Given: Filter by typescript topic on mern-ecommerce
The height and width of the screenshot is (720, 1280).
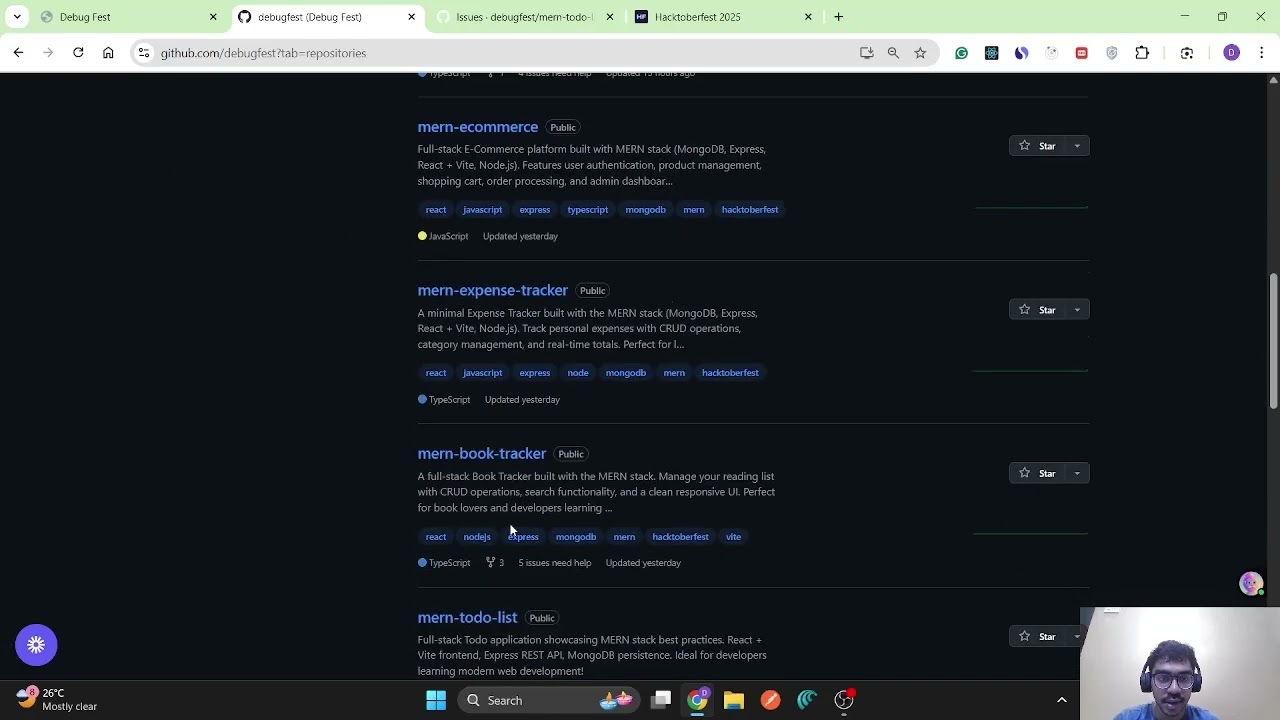Looking at the screenshot, I should [x=587, y=210].
